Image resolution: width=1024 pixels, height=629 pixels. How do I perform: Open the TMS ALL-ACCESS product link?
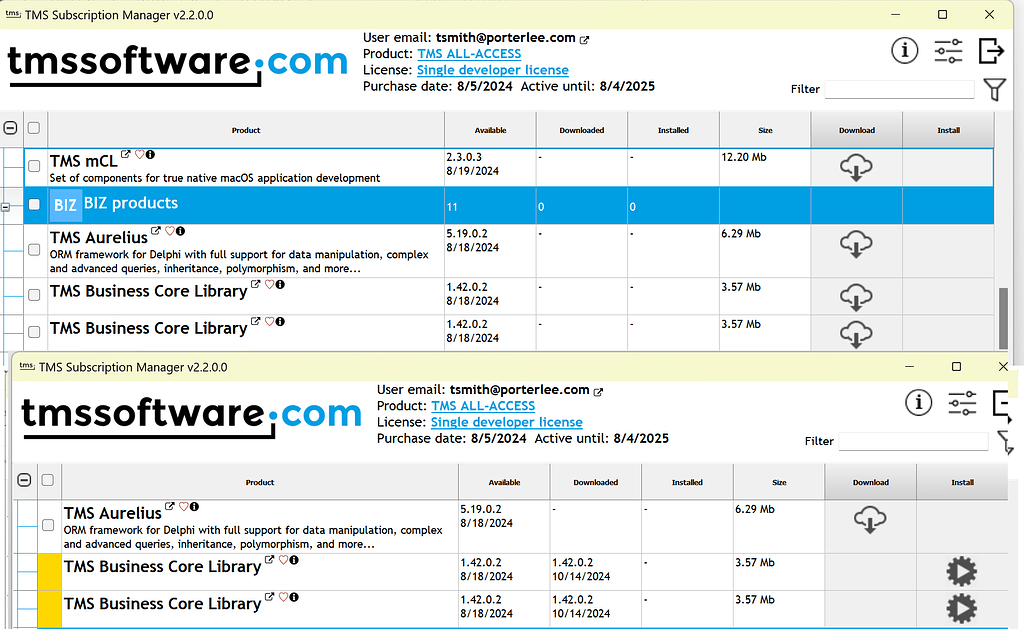pyautogui.click(x=470, y=53)
